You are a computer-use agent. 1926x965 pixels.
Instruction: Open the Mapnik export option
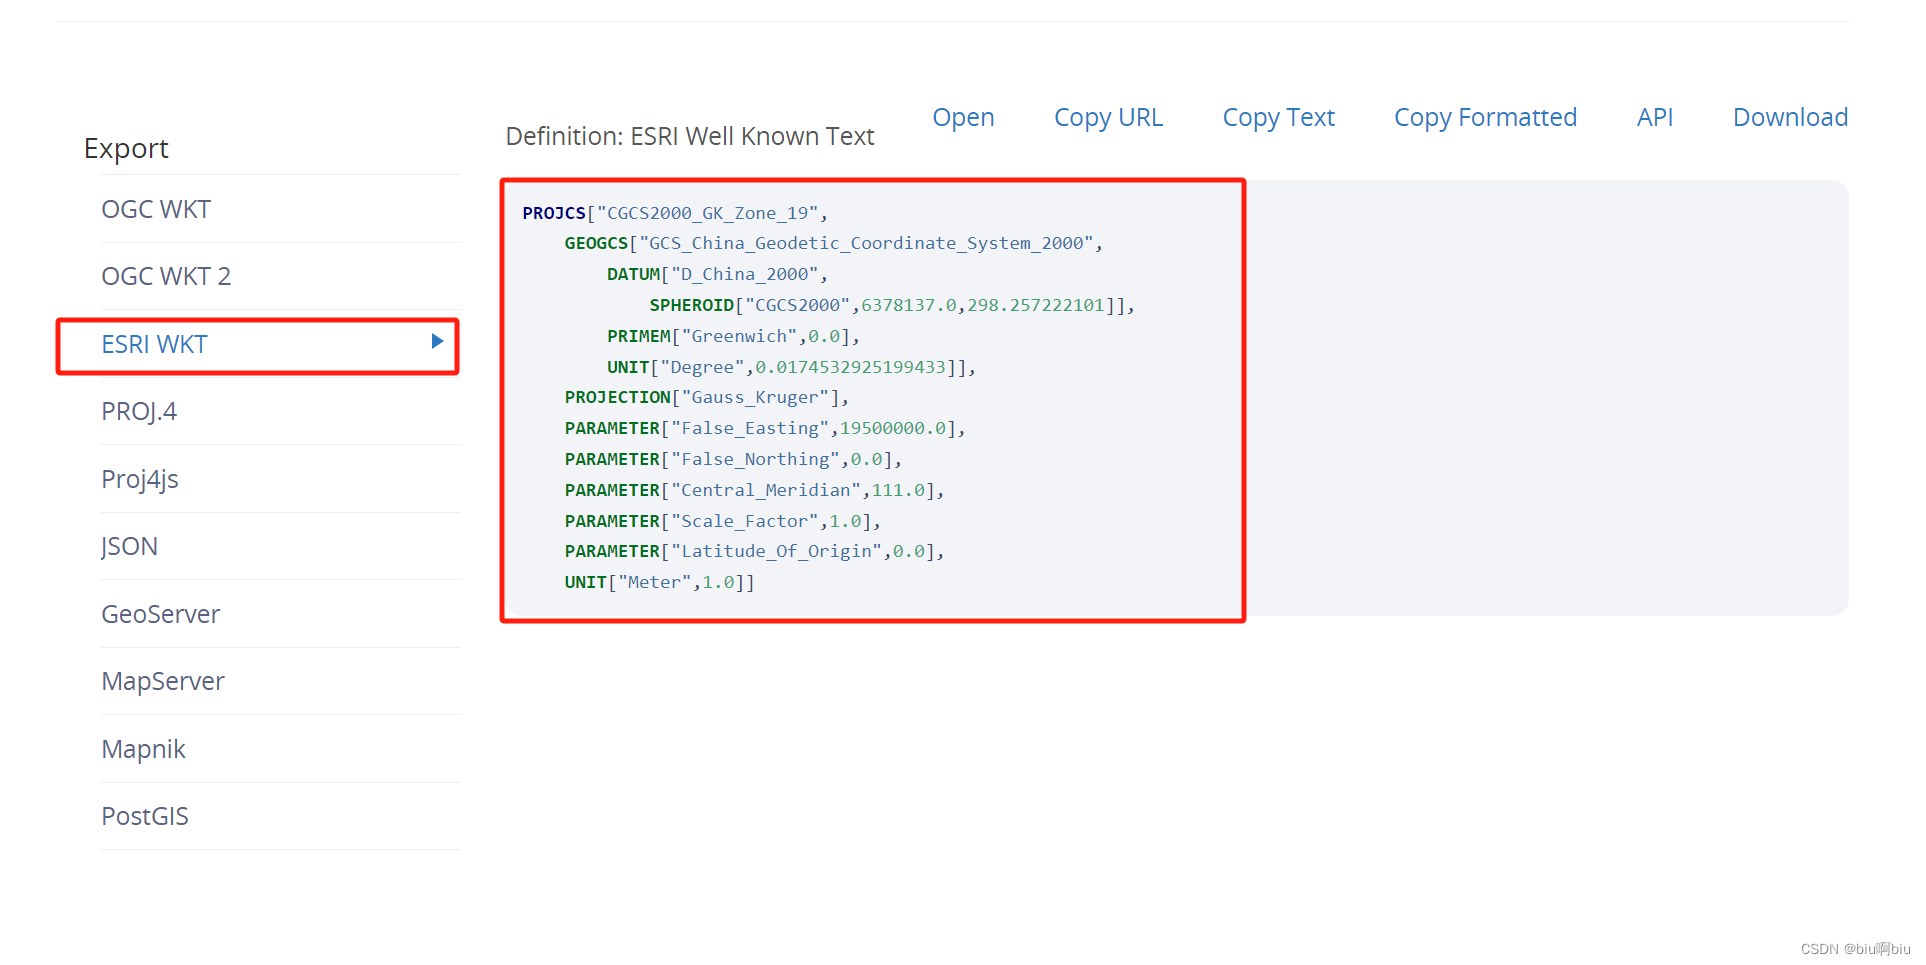[x=143, y=749]
